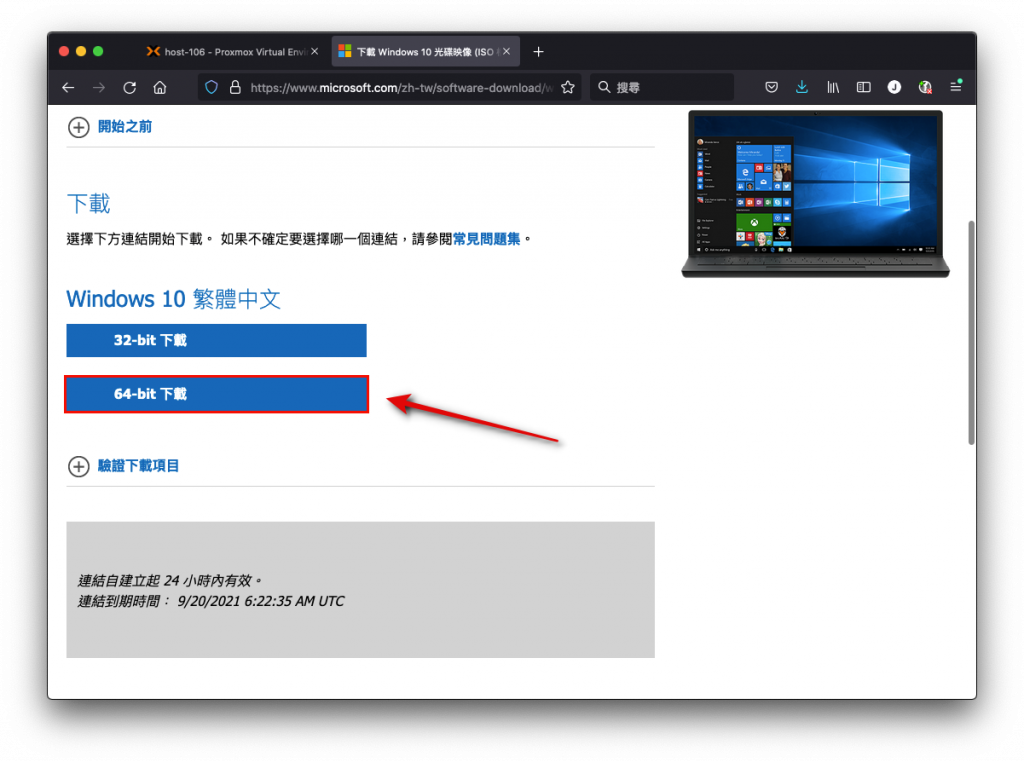Reload the page with the refresh icon

click(129, 87)
